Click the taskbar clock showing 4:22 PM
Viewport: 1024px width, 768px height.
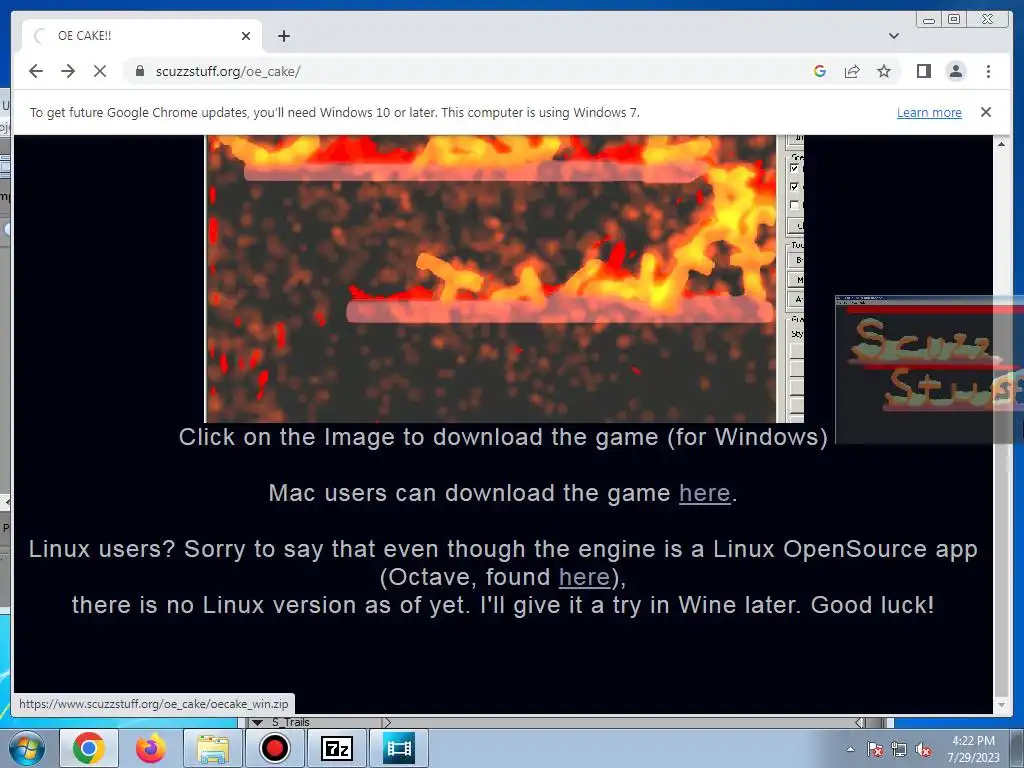(x=973, y=748)
